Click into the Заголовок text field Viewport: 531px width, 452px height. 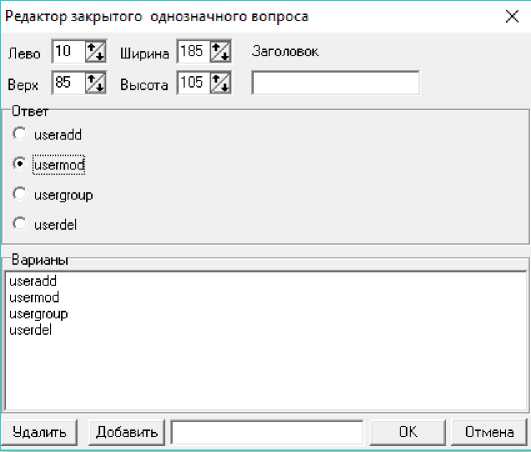click(x=336, y=83)
